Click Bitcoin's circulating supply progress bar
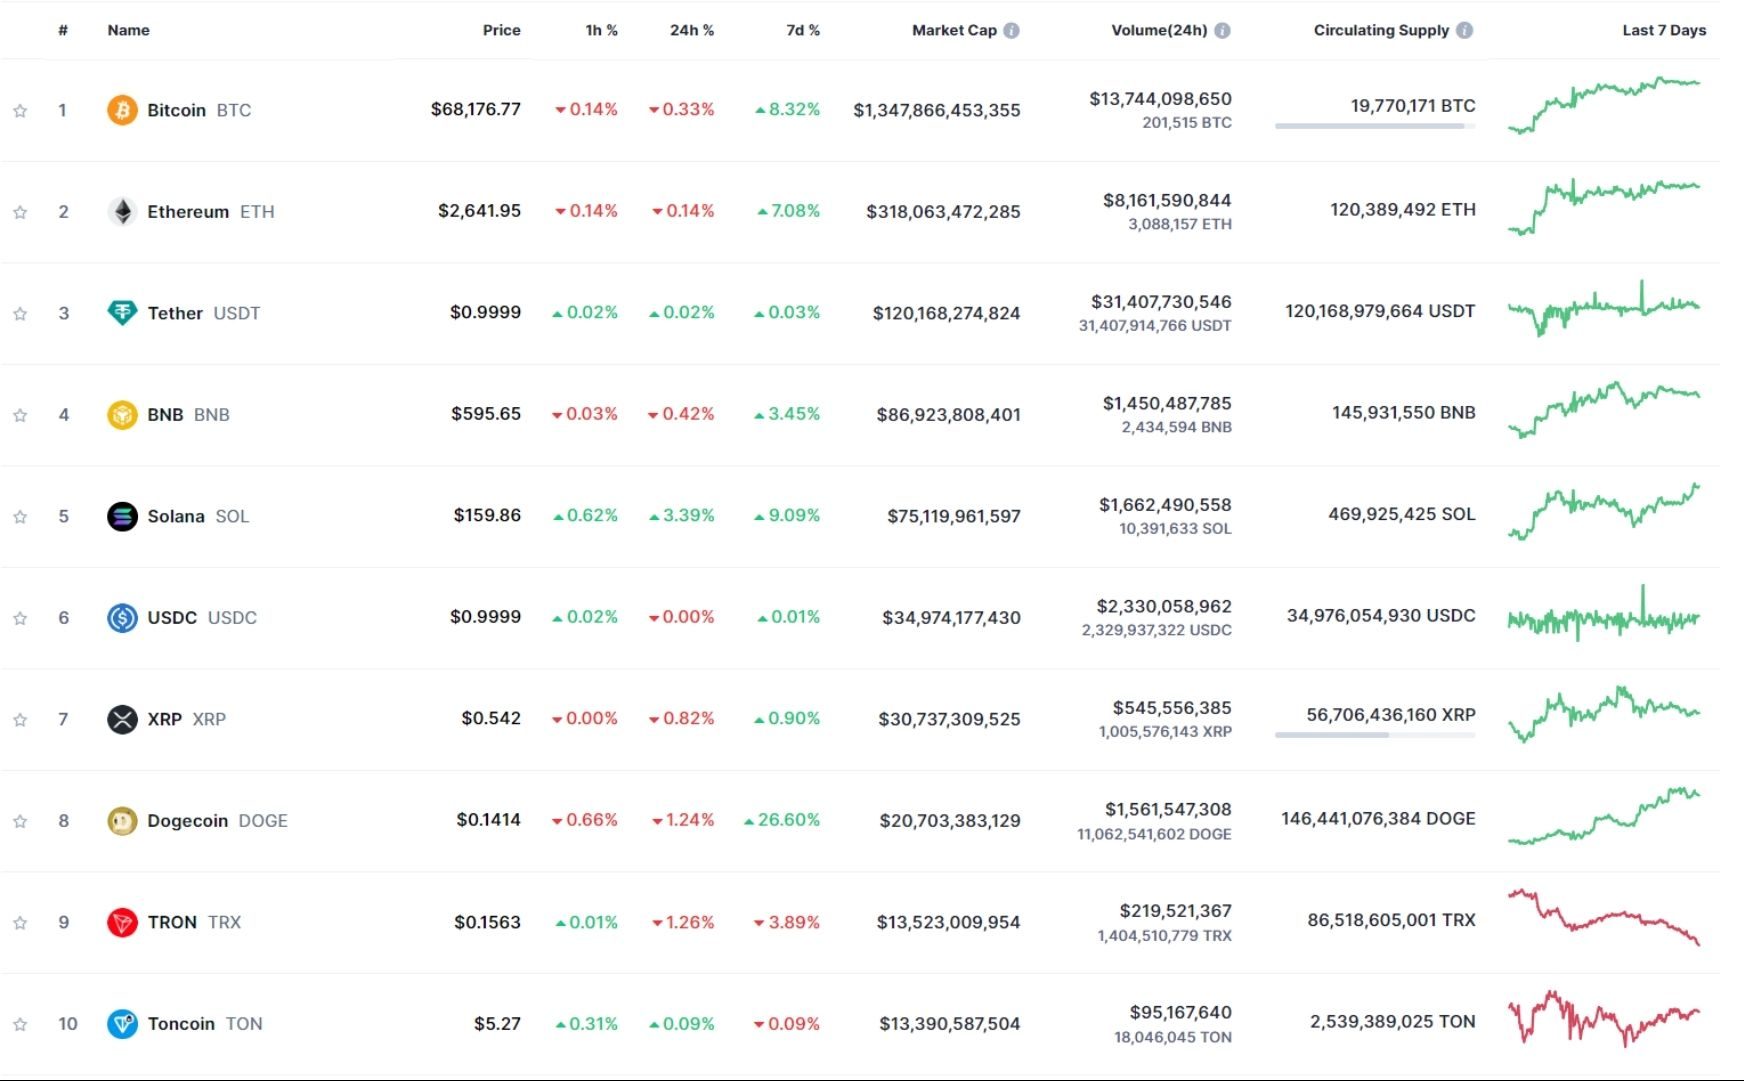 pyautogui.click(x=1373, y=127)
